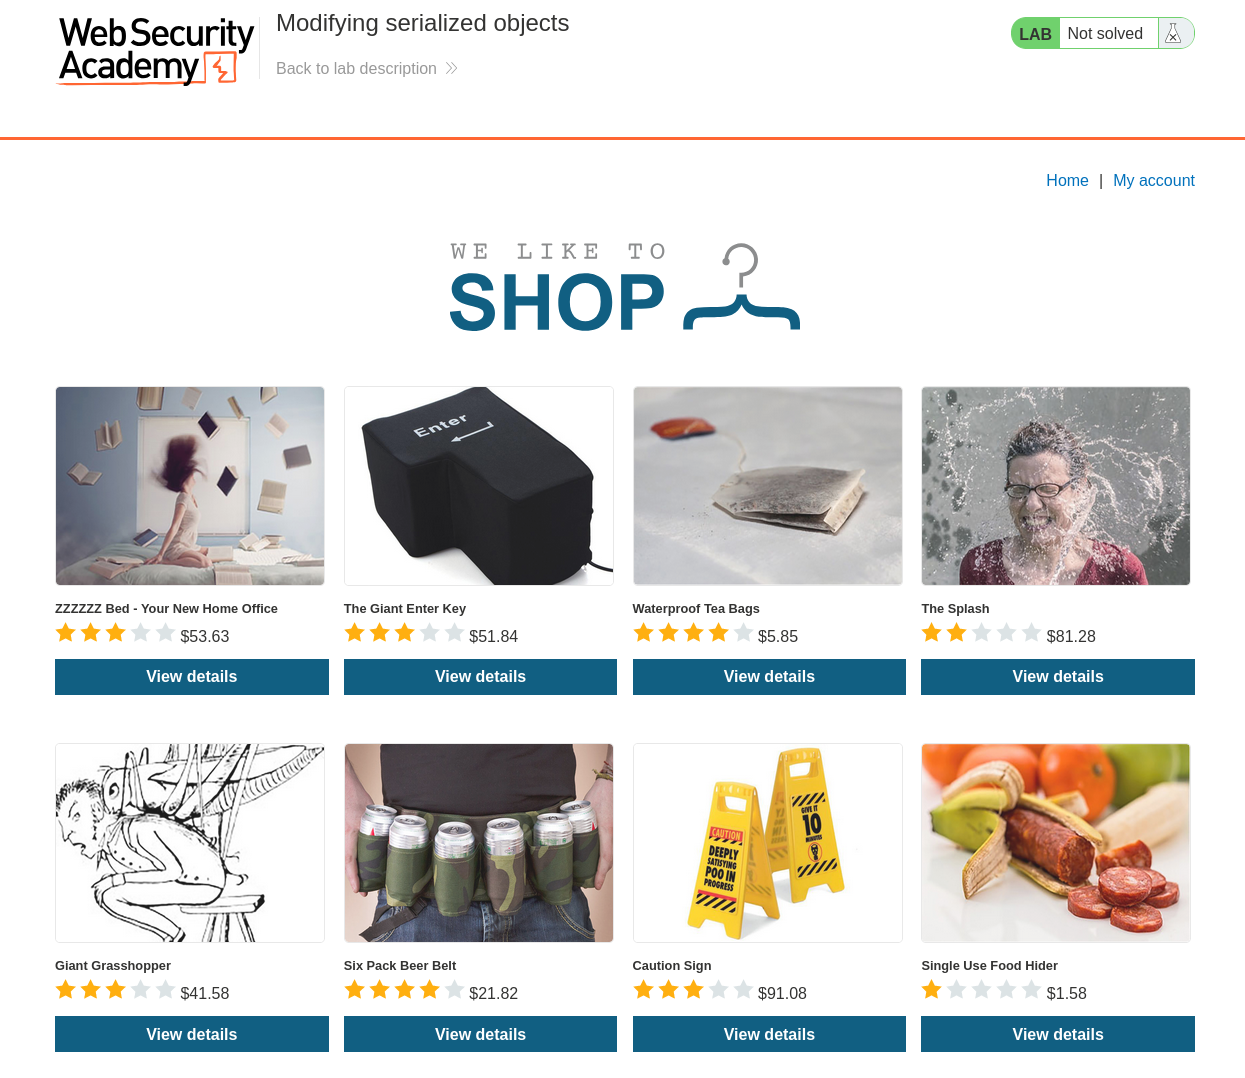
Task: Open the Single Use Food Hider image
Action: [x=1056, y=843]
